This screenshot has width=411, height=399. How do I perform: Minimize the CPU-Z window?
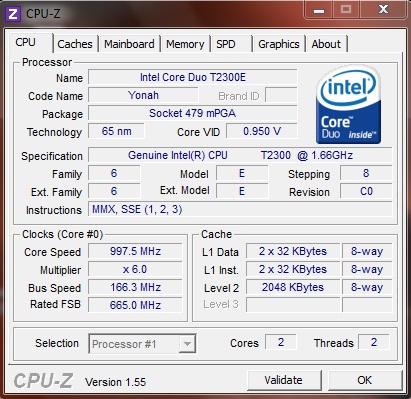click(x=319, y=9)
